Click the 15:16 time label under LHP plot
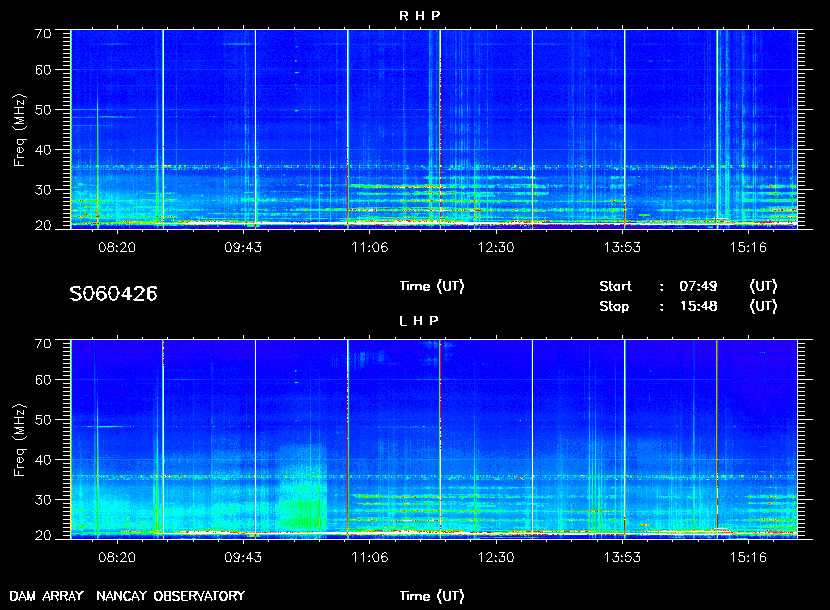 coord(748,558)
